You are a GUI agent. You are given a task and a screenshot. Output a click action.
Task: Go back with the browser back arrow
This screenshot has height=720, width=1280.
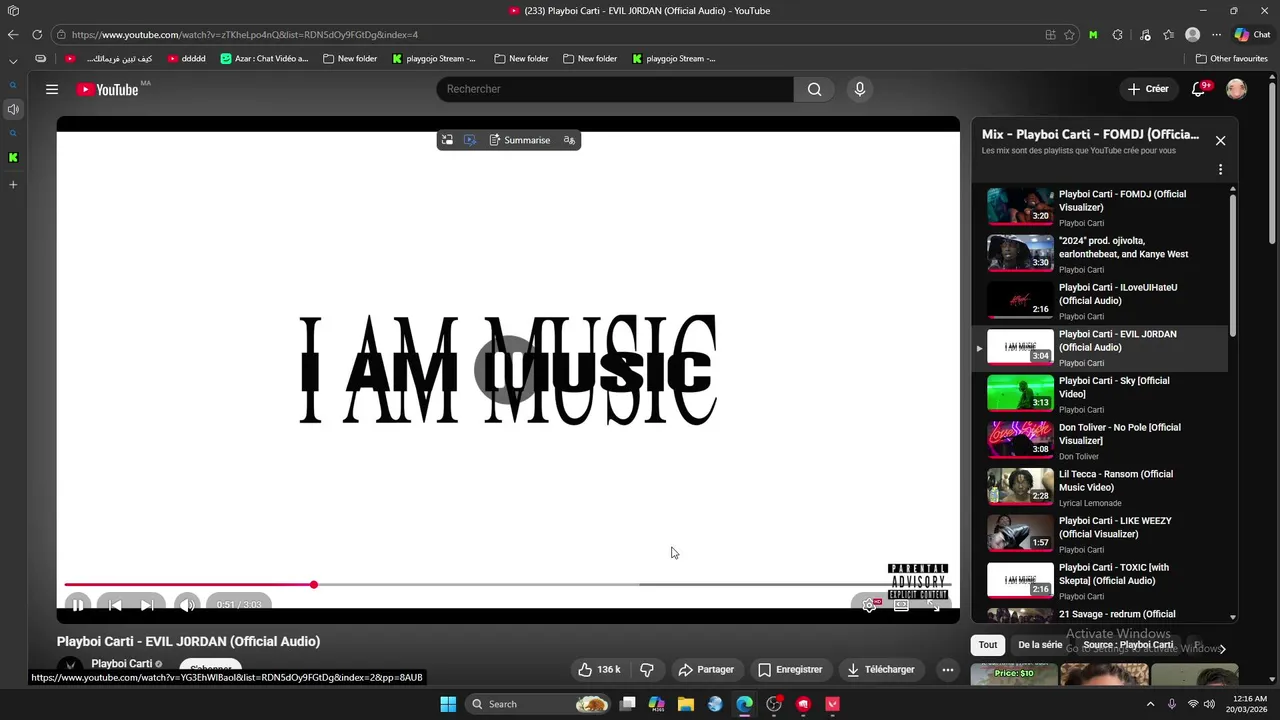[x=13, y=34]
